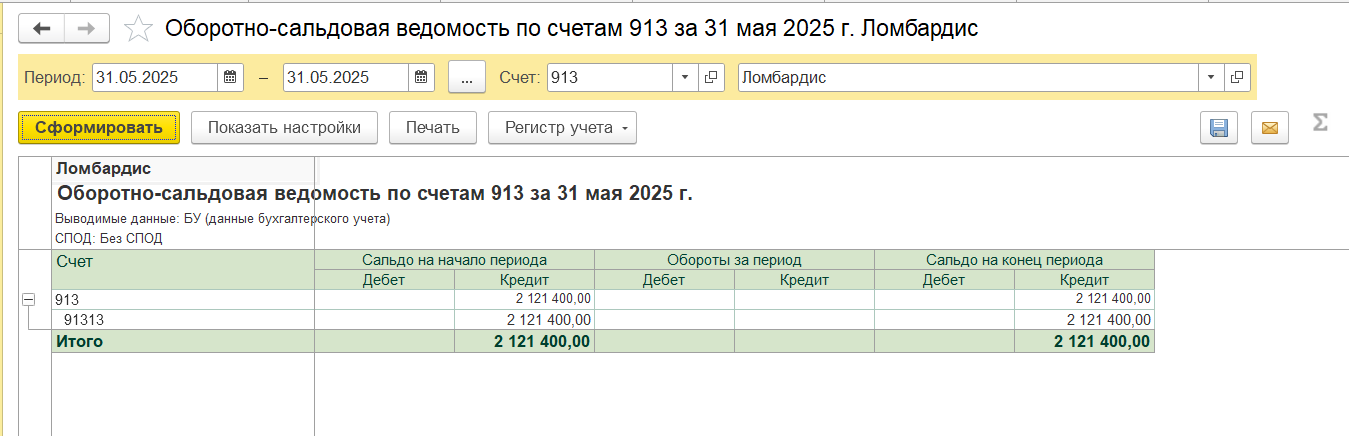Send report by email envelope icon
This screenshot has height=436, width=1349.
pos(1270,128)
